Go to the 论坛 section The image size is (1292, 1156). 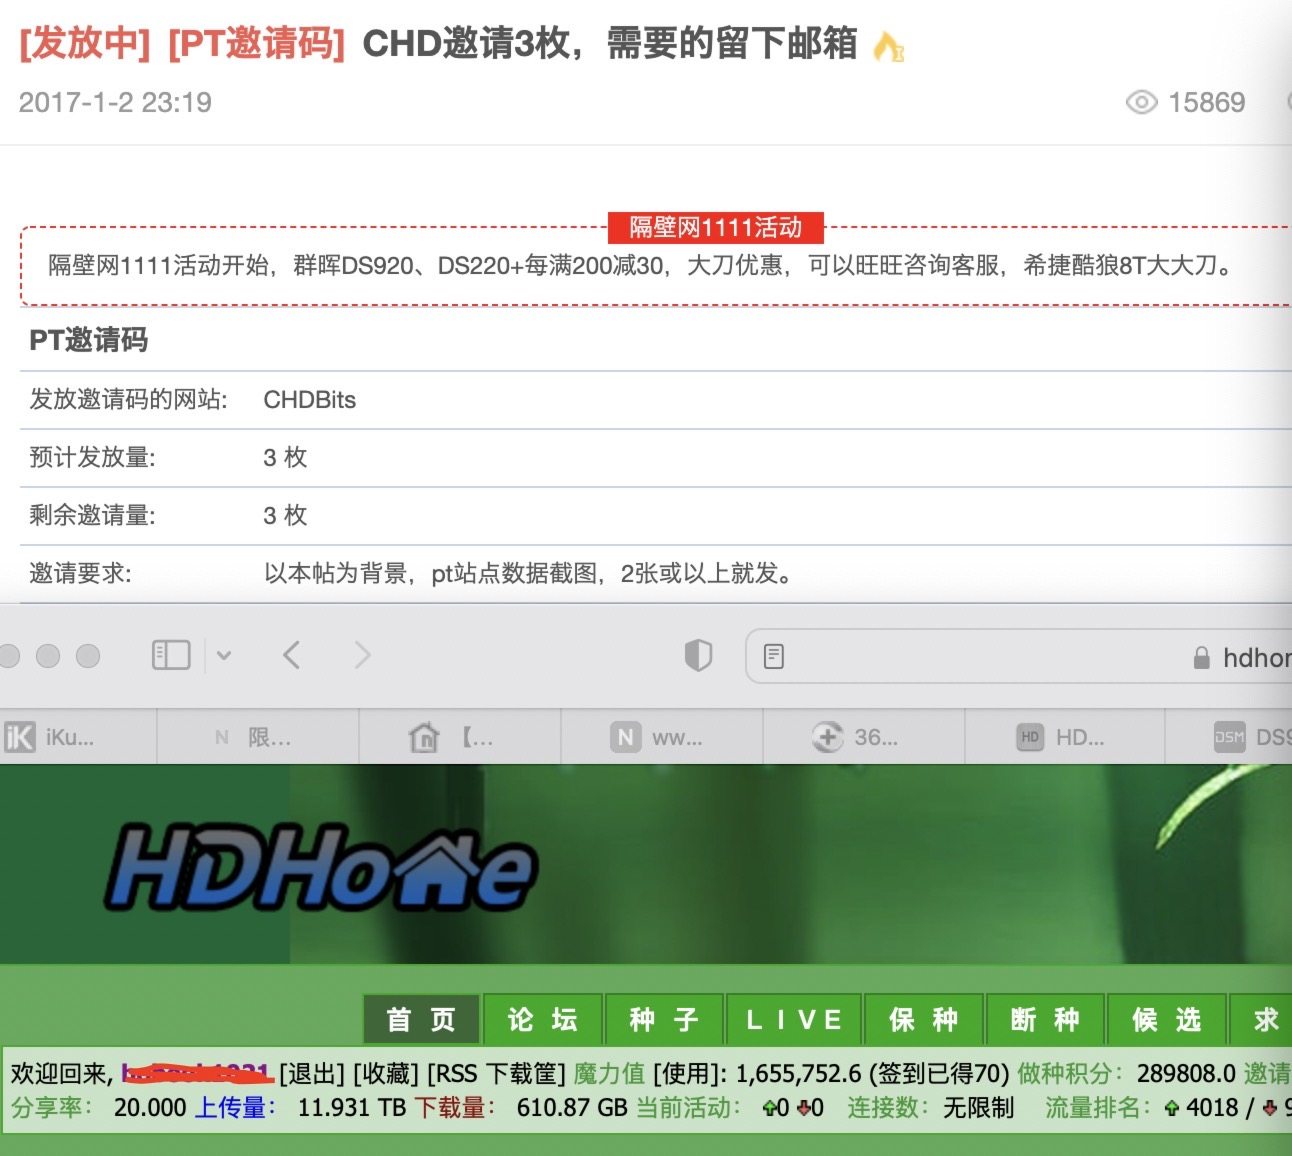pos(543,1019)
